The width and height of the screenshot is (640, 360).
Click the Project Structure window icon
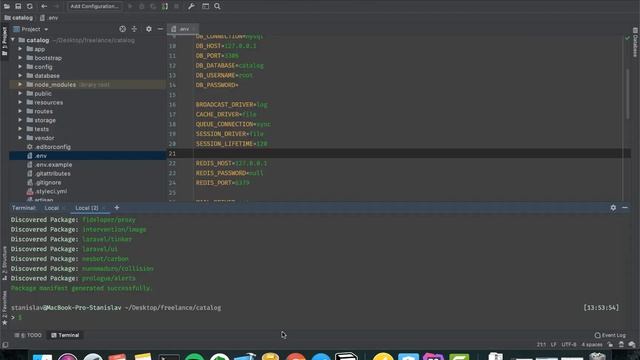pos(205,6)
